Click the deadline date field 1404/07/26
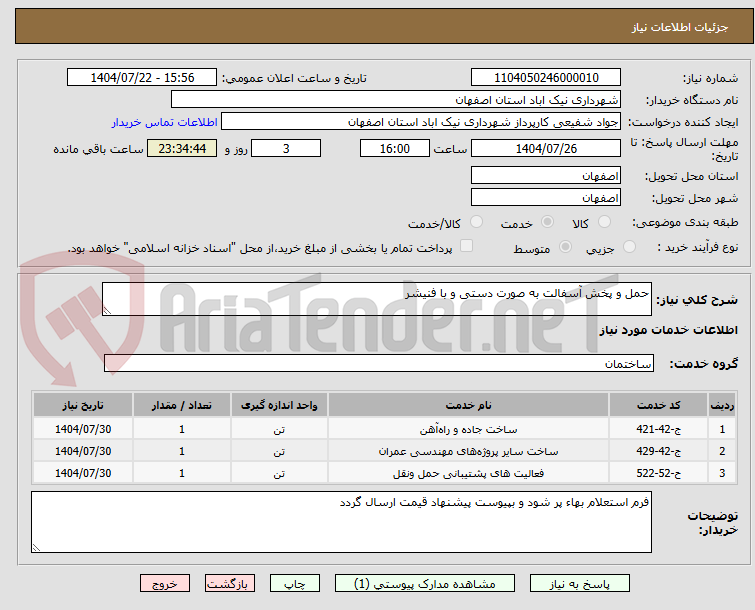 pos(546,148)
